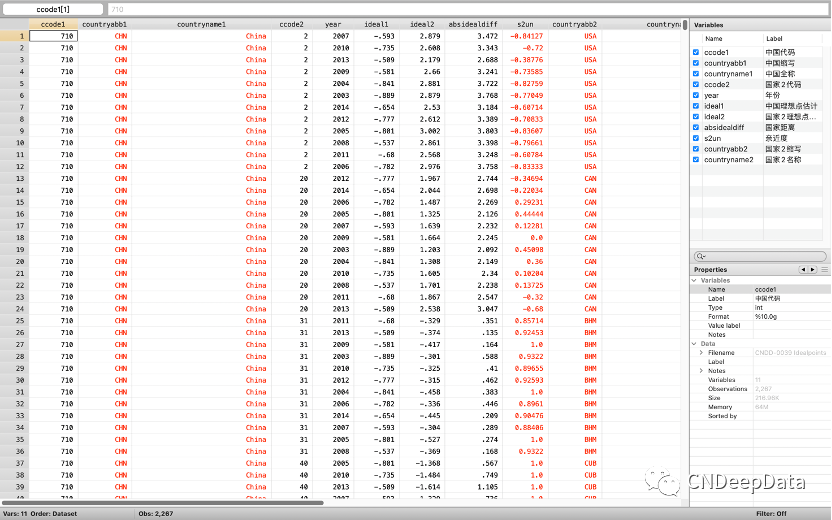Select row number 13
Screen dimensions: 832x520
pos(14,178)
